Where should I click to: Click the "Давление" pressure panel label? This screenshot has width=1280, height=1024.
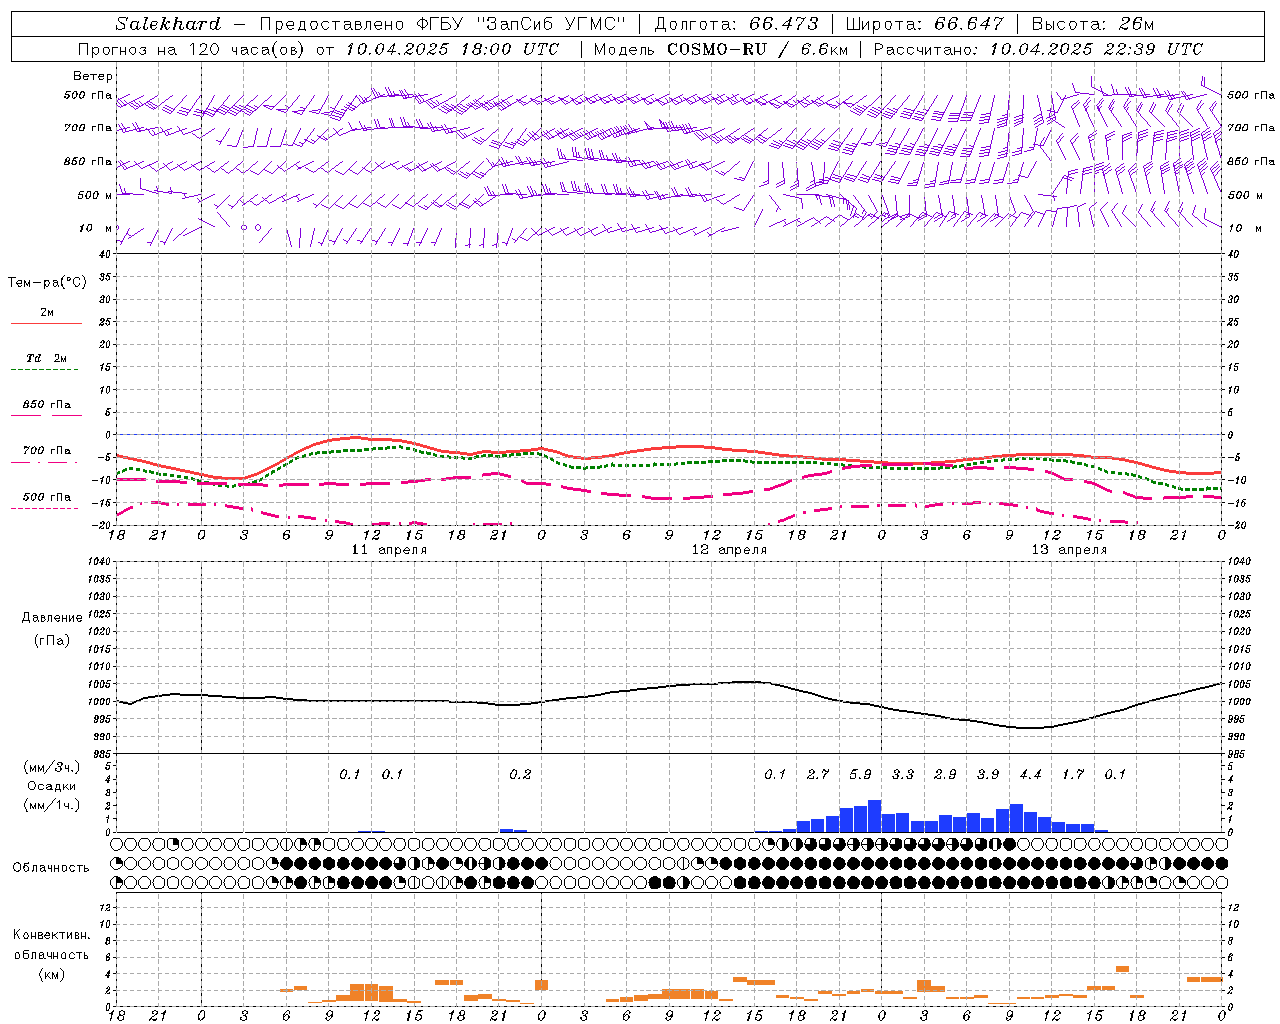pyautogui.click(x=52, y=618)
